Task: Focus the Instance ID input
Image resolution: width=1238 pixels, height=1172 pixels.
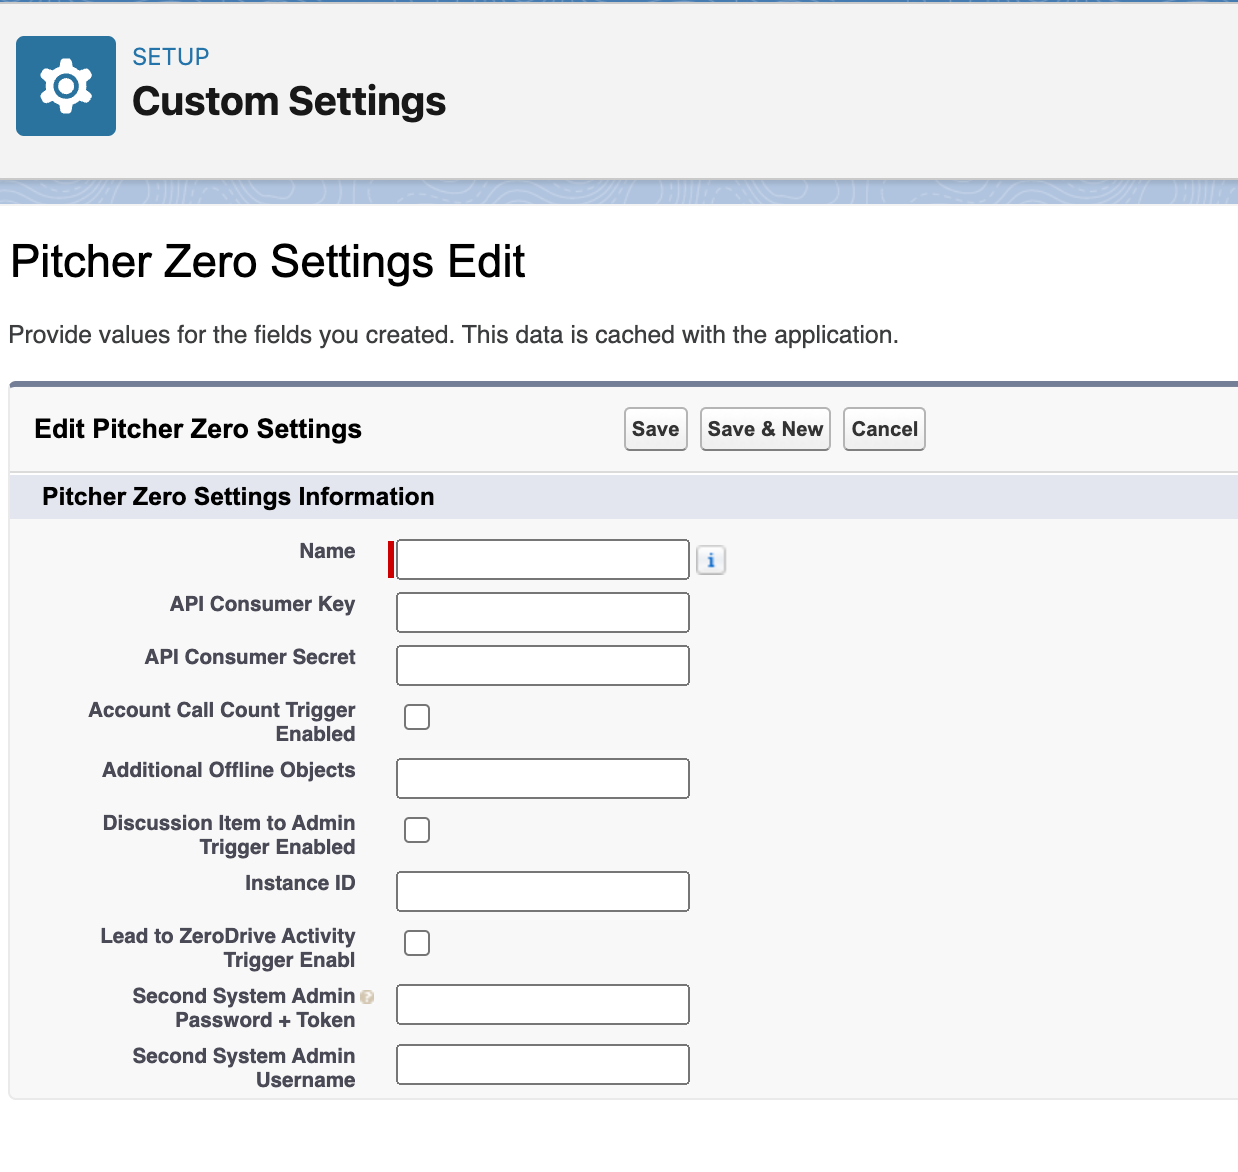Action: coord(542,892)
